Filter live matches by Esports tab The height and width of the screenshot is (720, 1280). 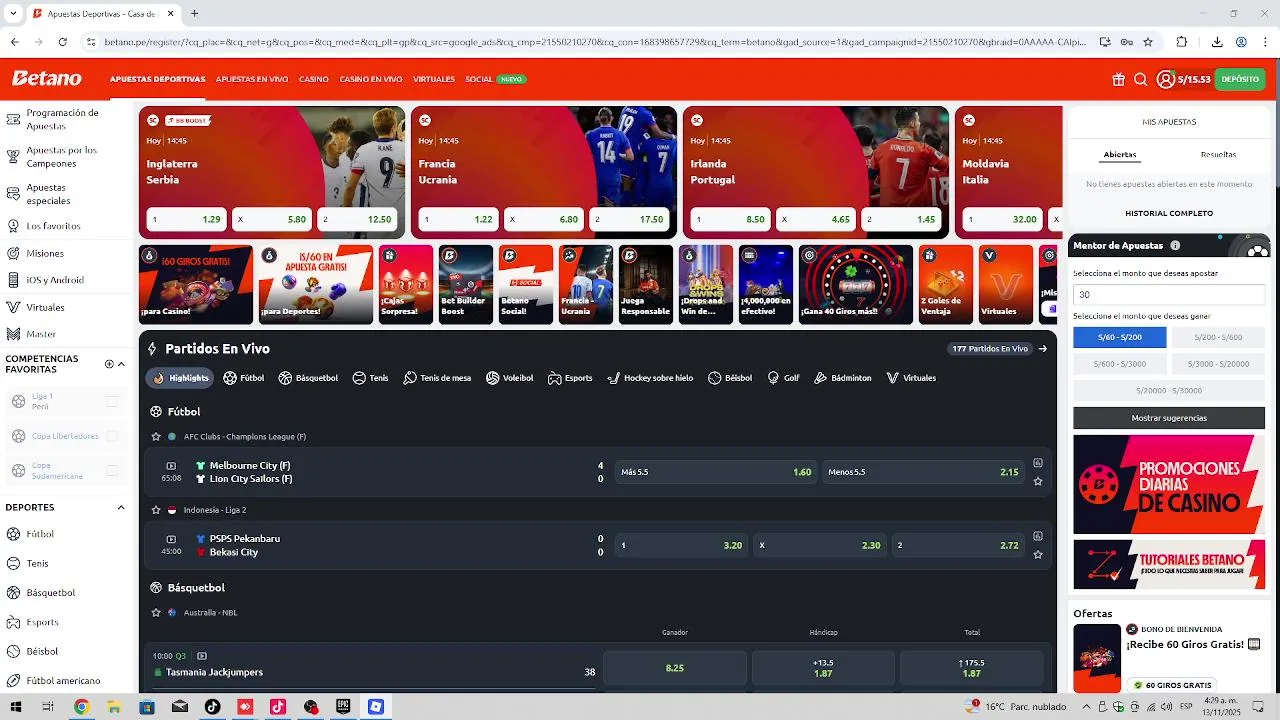570,378
